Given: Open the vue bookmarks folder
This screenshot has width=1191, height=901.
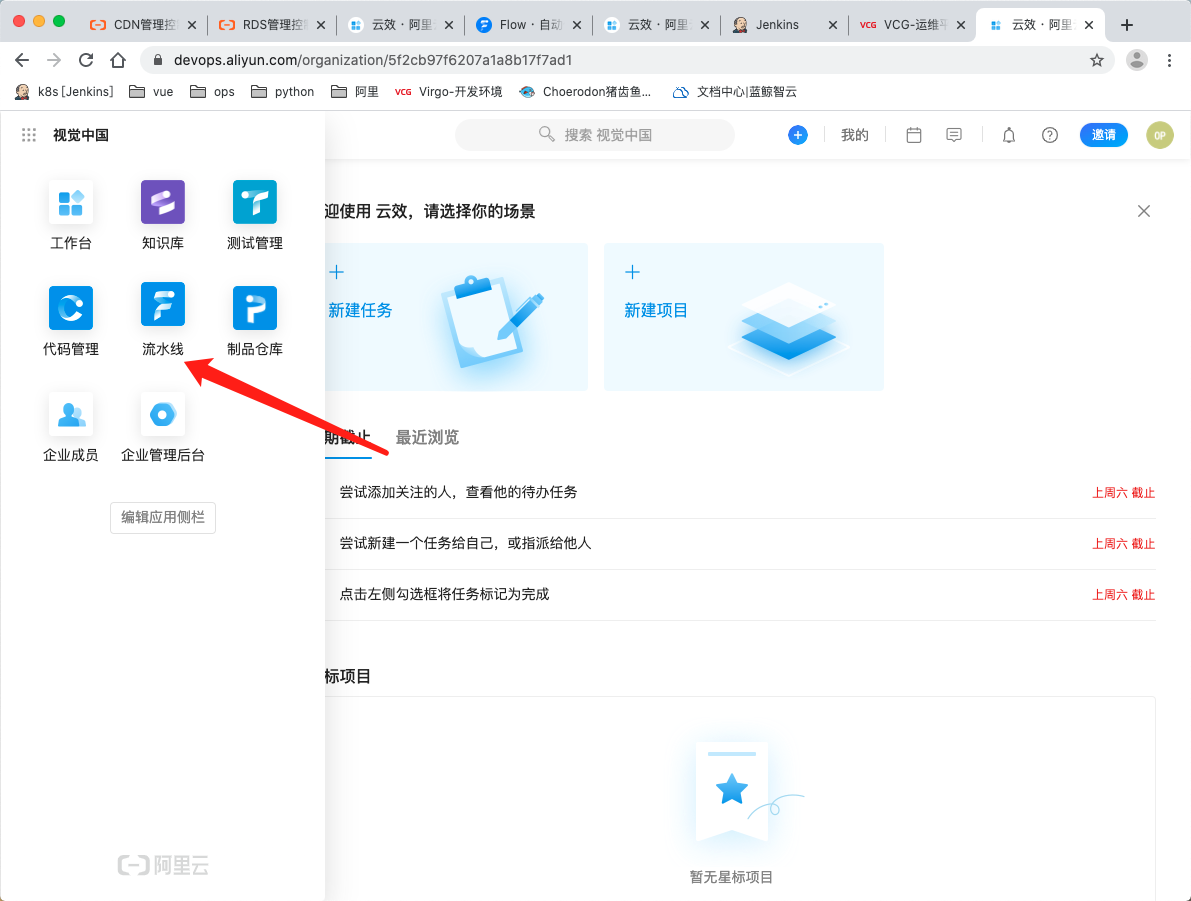Looking at the screenshot, I should point(151,92).
